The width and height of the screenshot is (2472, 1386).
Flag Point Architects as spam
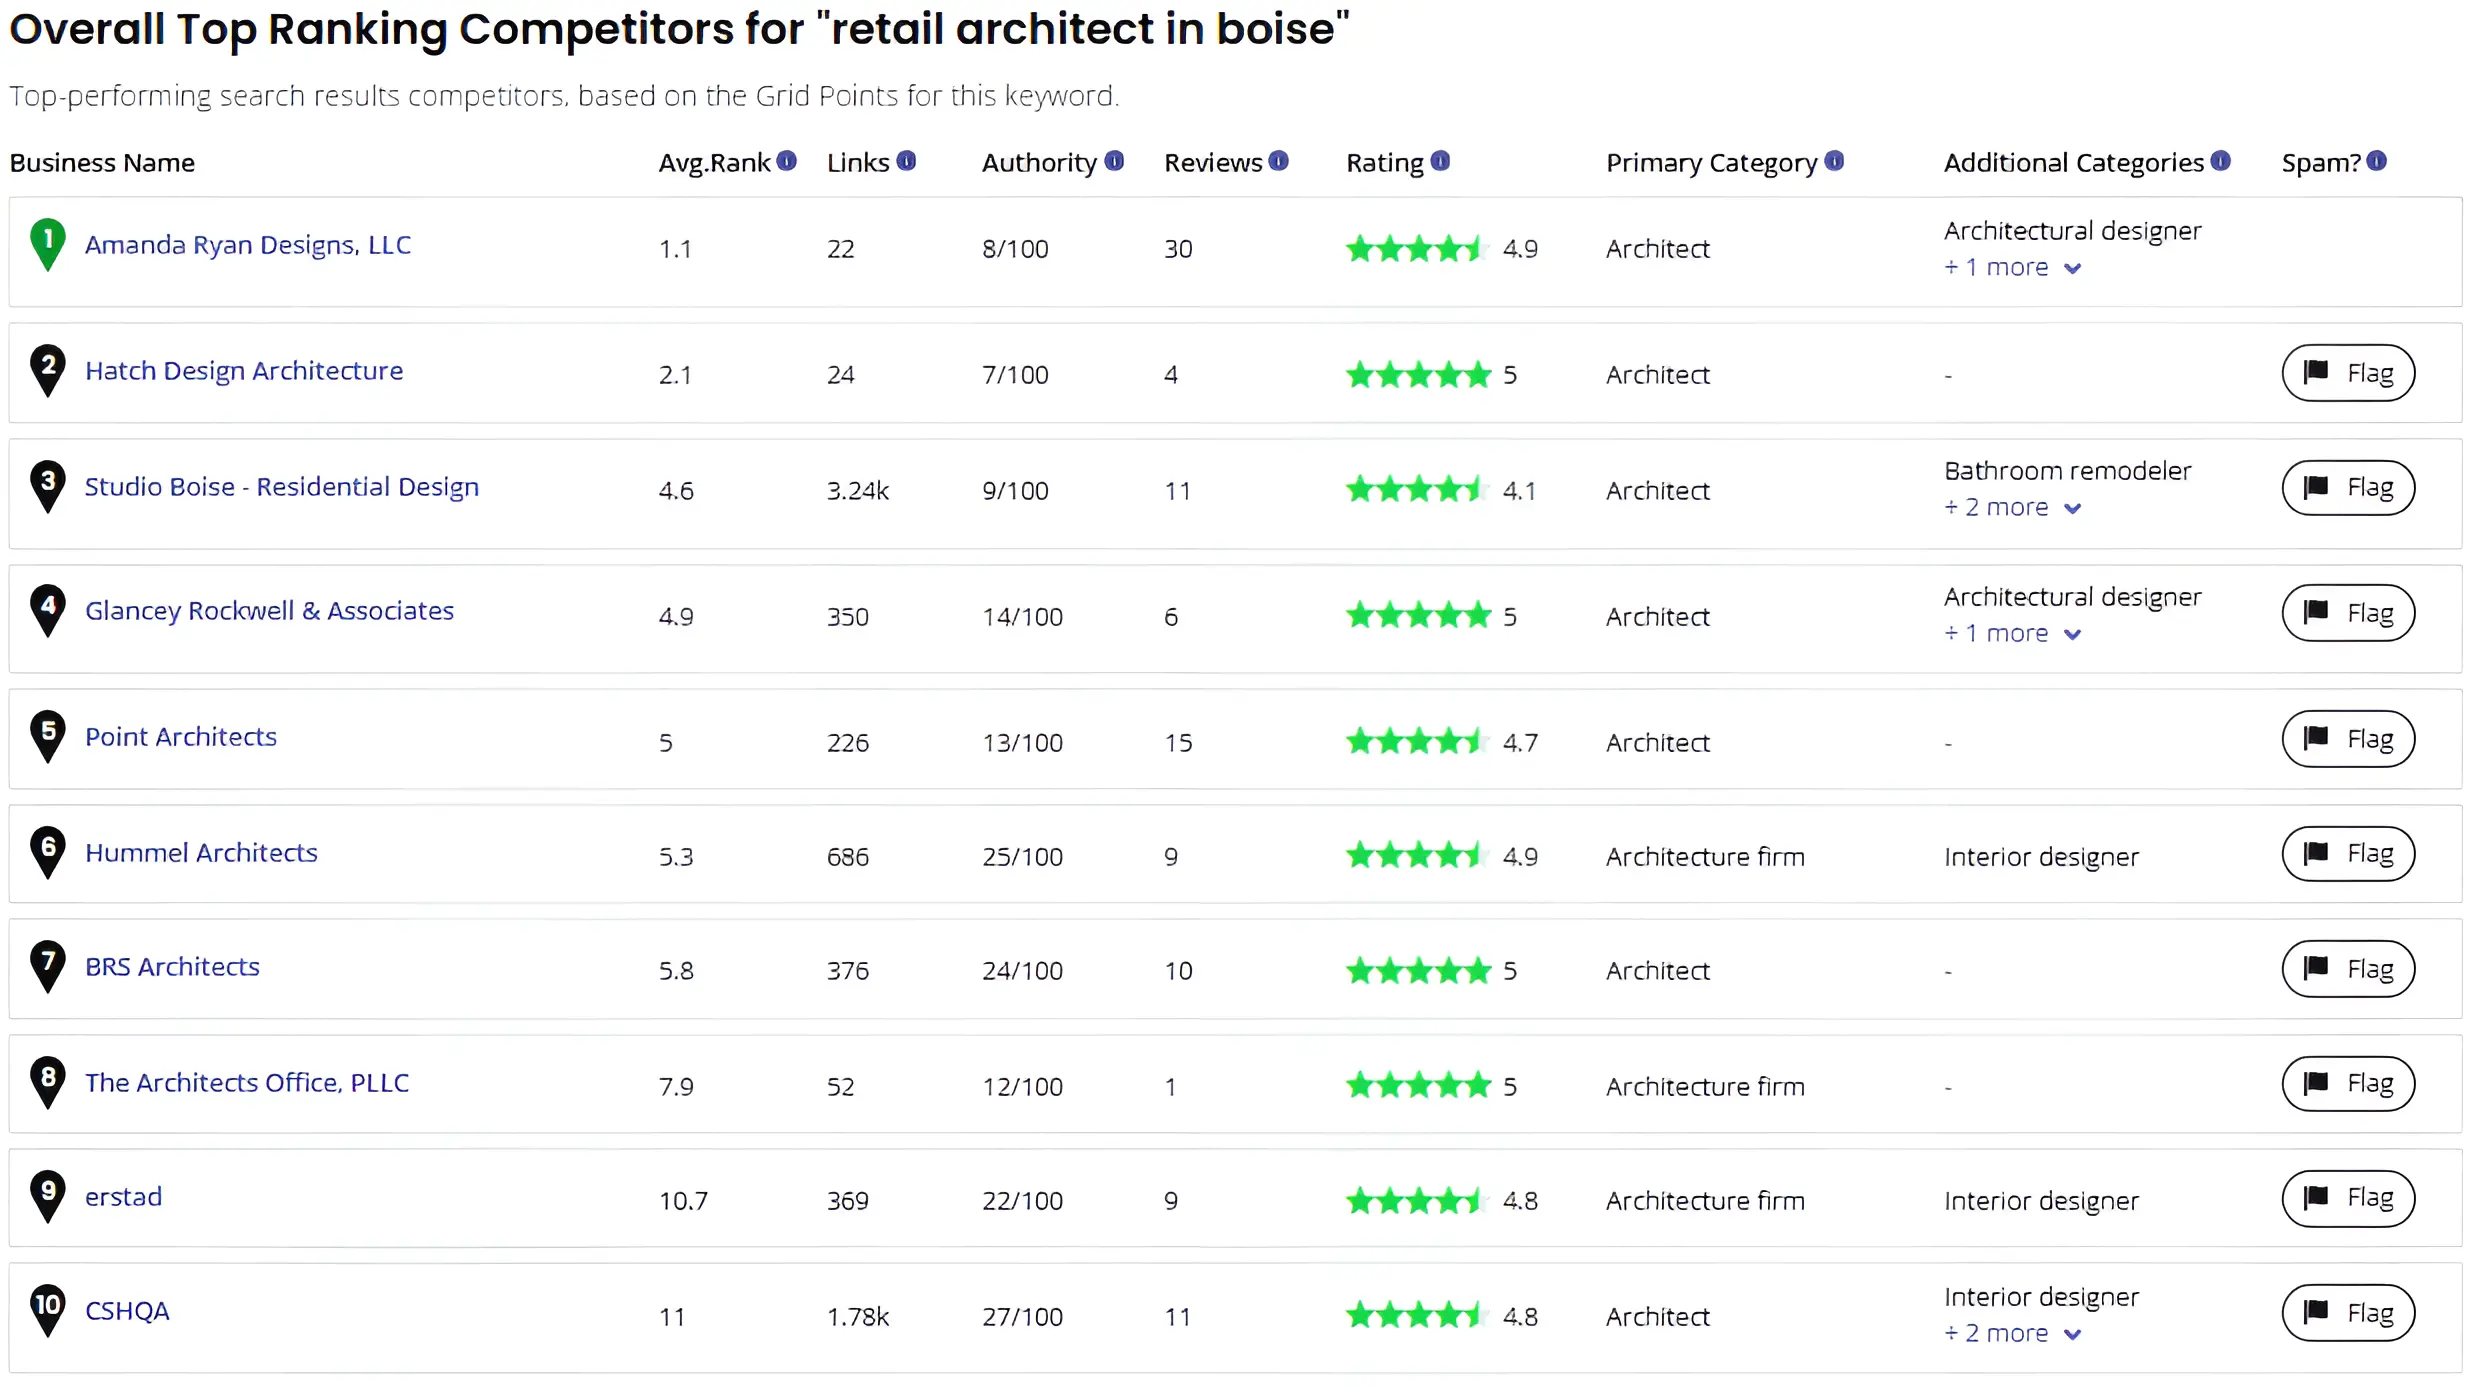click(x=2348, y=739)
